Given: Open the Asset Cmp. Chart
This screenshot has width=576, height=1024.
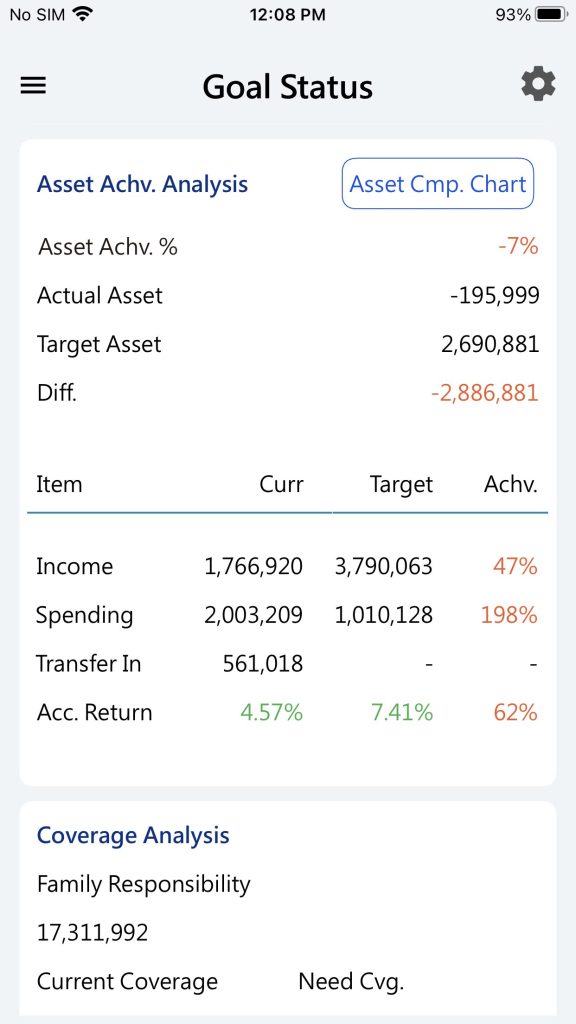Looking at the screenshot, I should pyautogui.click(x=438, y=184).
